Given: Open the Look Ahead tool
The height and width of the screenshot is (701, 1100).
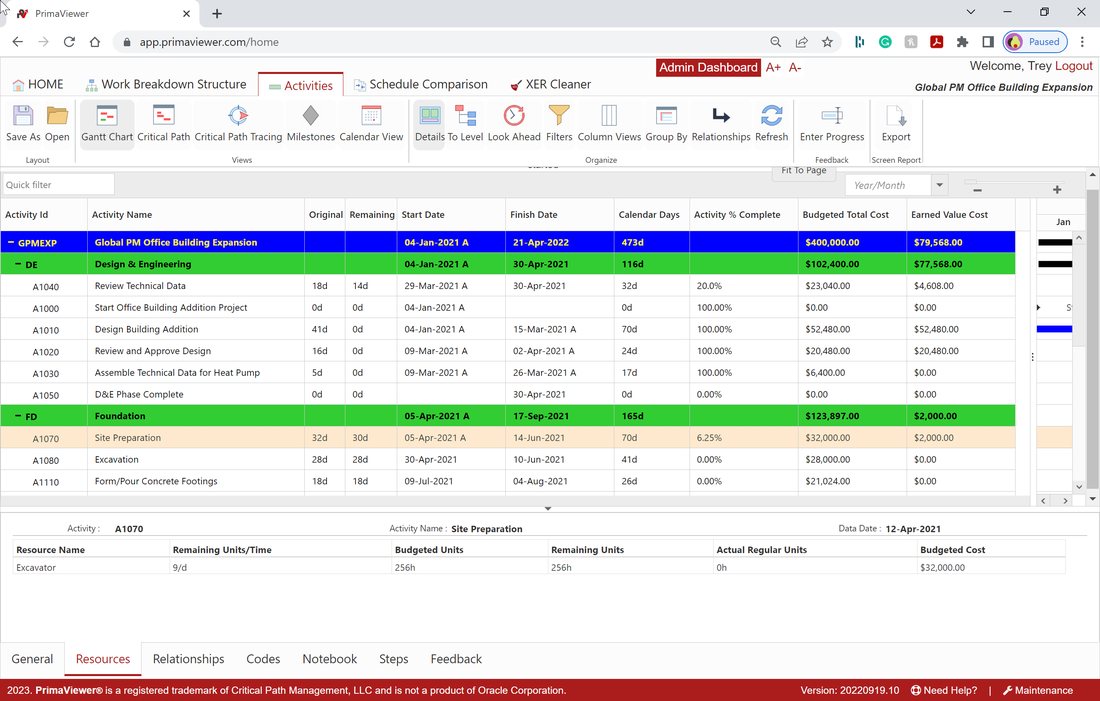Looking at the screenshot, I should point(514,123).
